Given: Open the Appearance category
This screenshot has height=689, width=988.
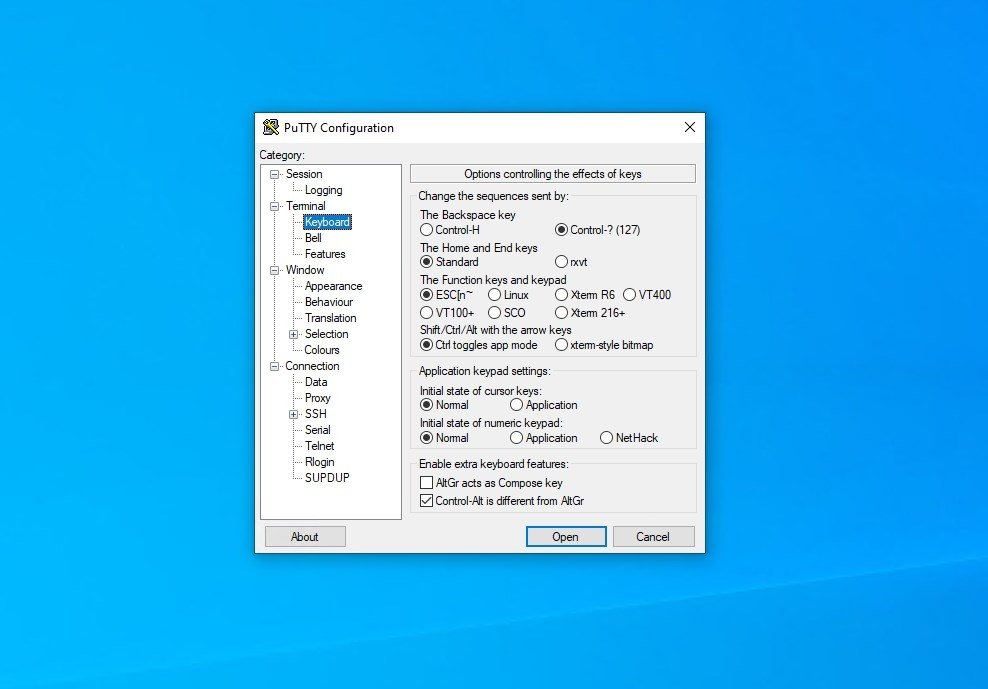Looking at the screenshot, I should pos(333,286).
